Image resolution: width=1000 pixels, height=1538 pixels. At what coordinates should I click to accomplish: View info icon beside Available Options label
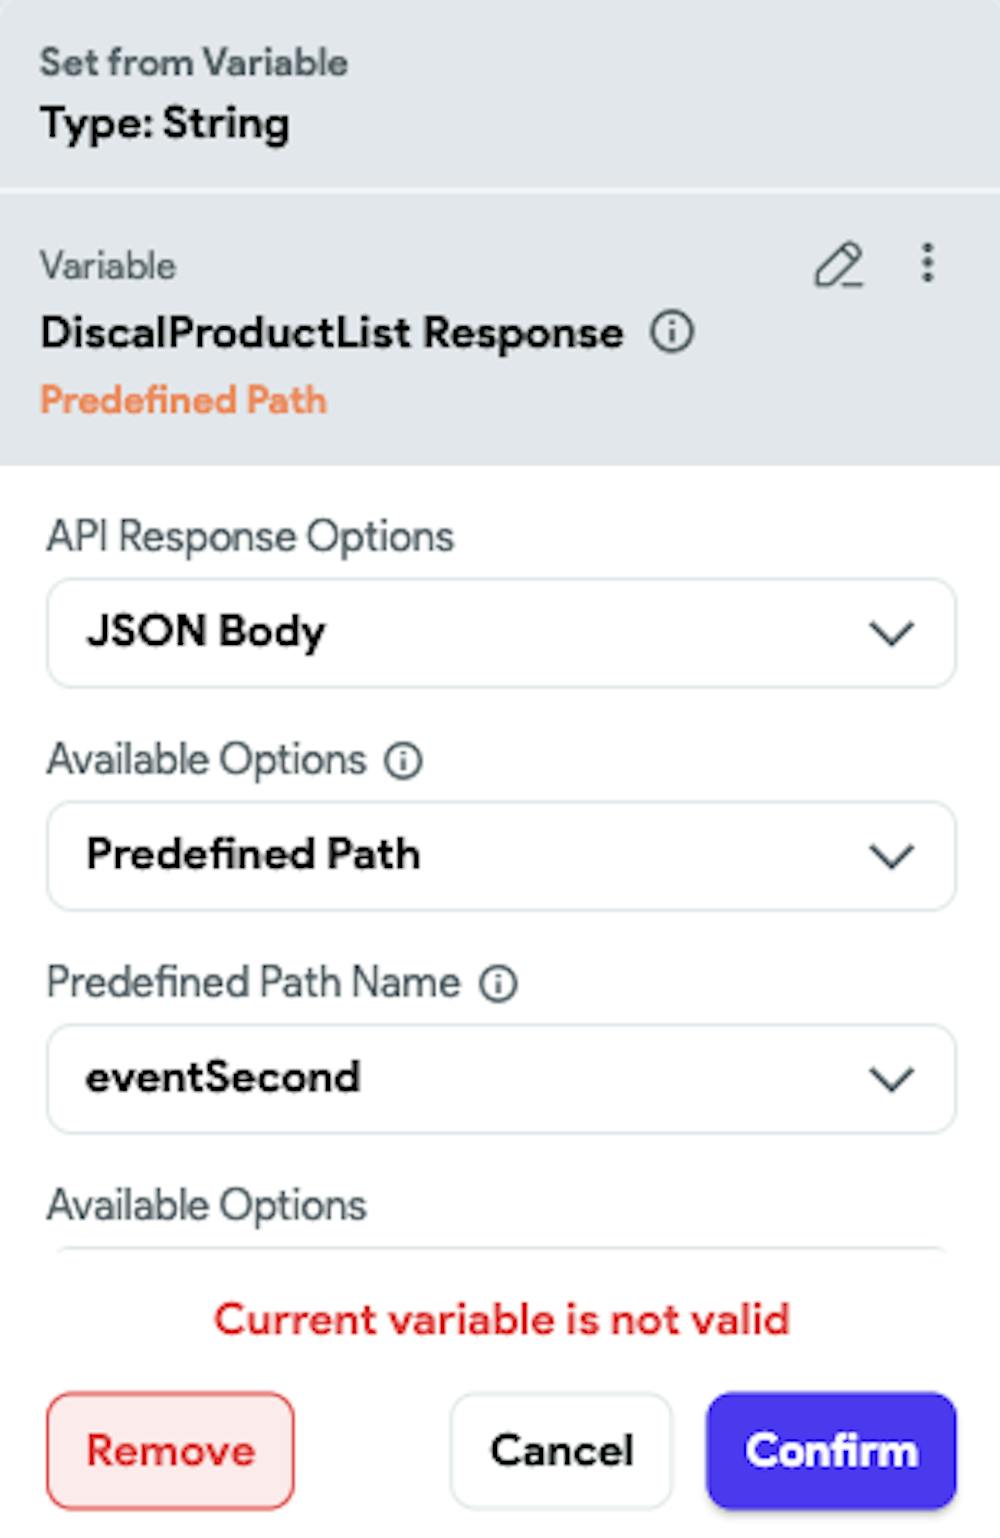pos(404,761)
